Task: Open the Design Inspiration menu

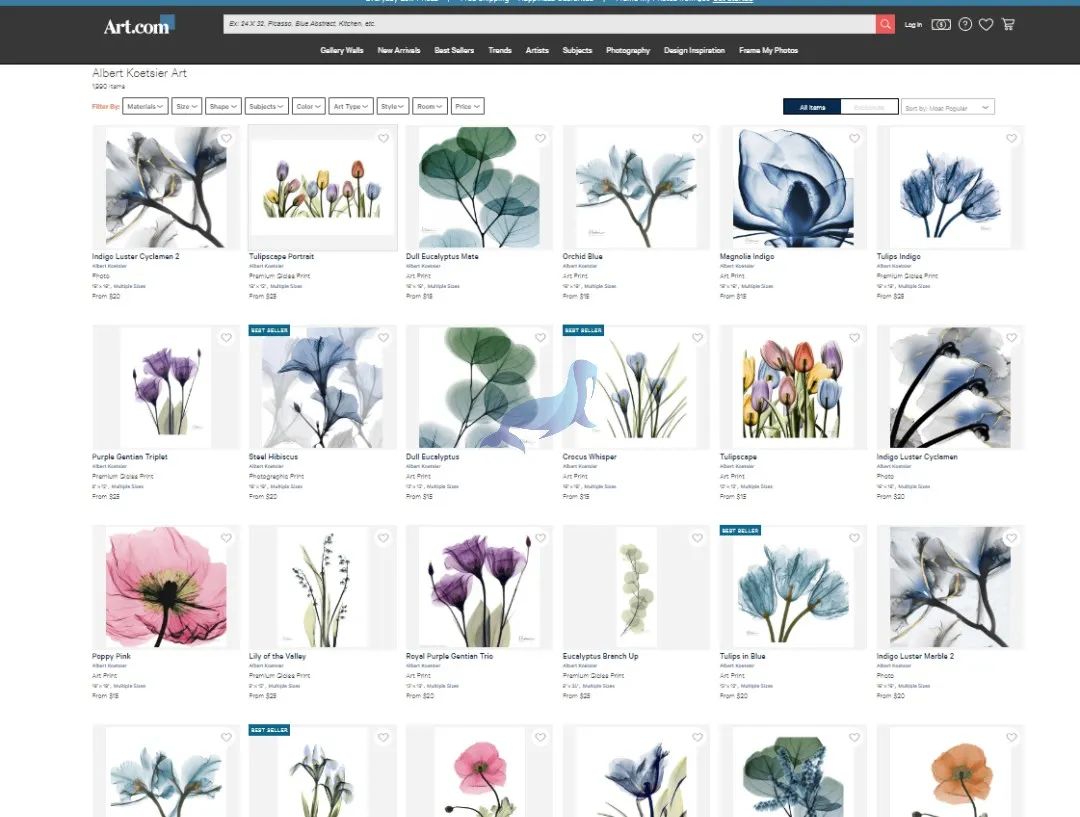Action: click(x=694, y=50)
